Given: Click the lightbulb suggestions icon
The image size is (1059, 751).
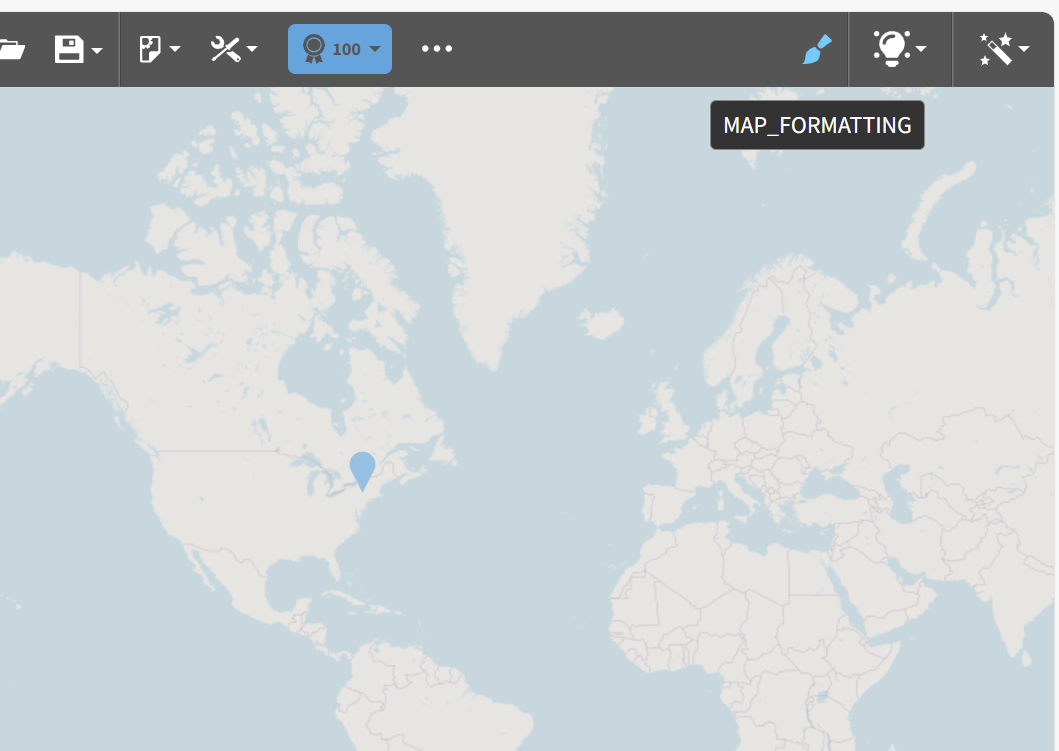Looking at the screenshot, I should (893, 47).
